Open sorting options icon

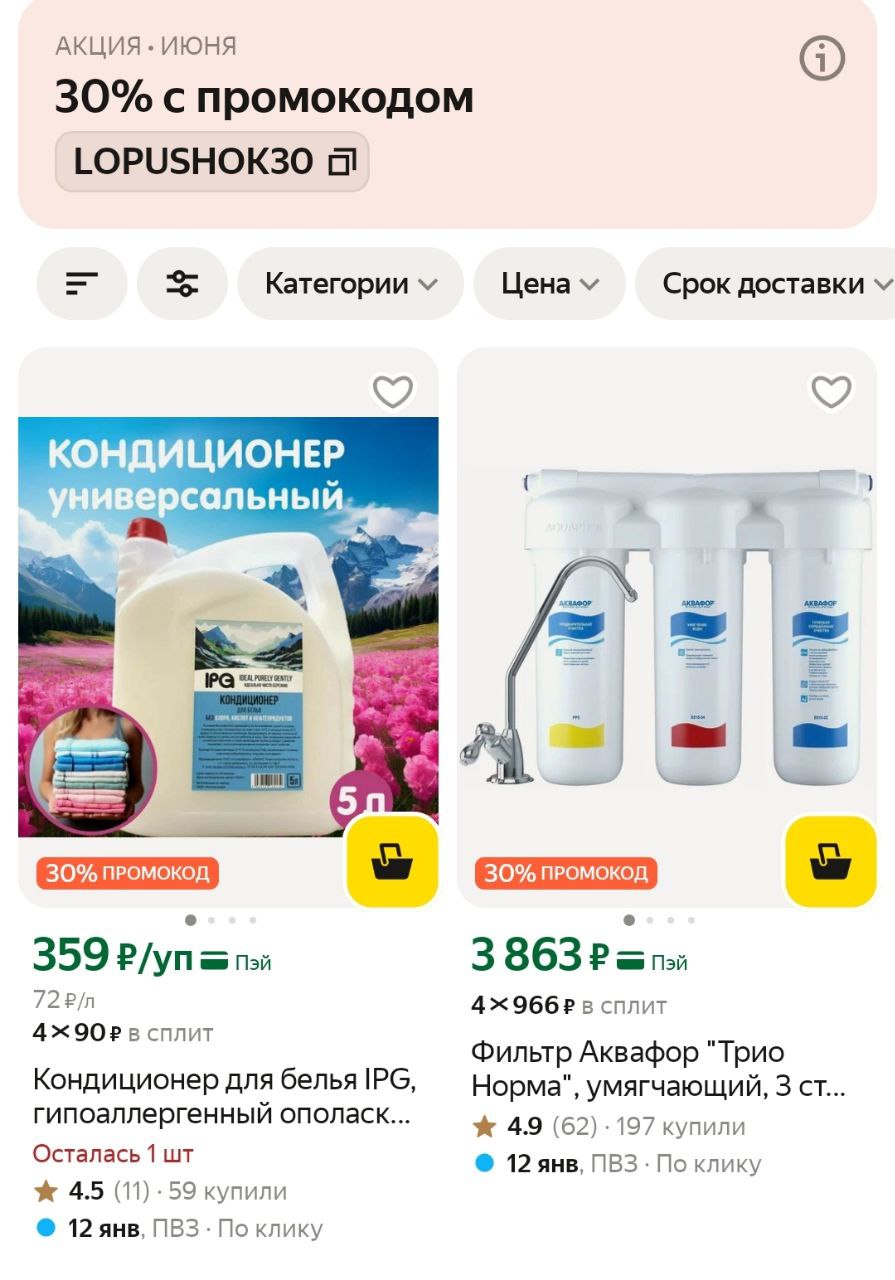point(82,284)
